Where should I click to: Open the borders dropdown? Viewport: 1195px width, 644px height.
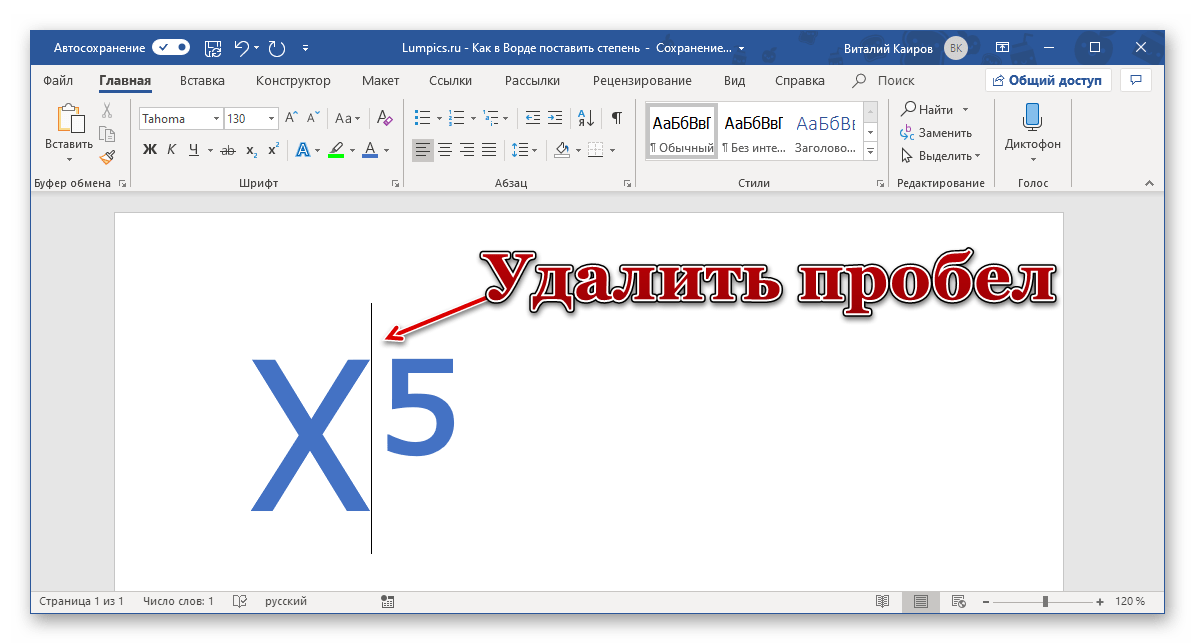pyautogui.click(x=613, y=150)
